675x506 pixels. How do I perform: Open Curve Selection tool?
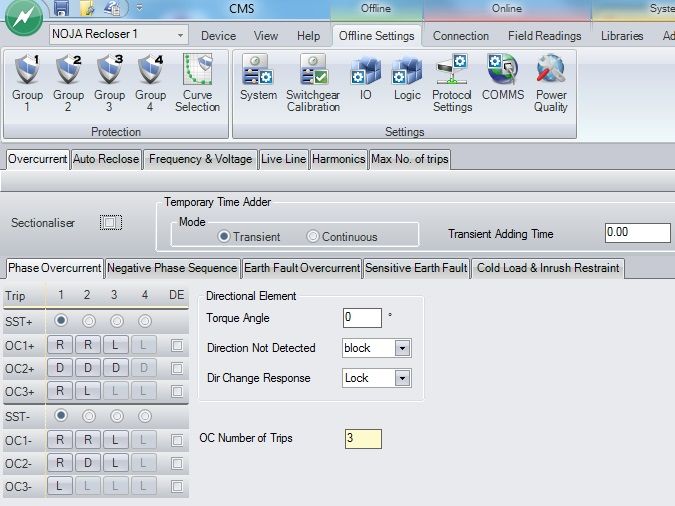(x=198, y=83)
